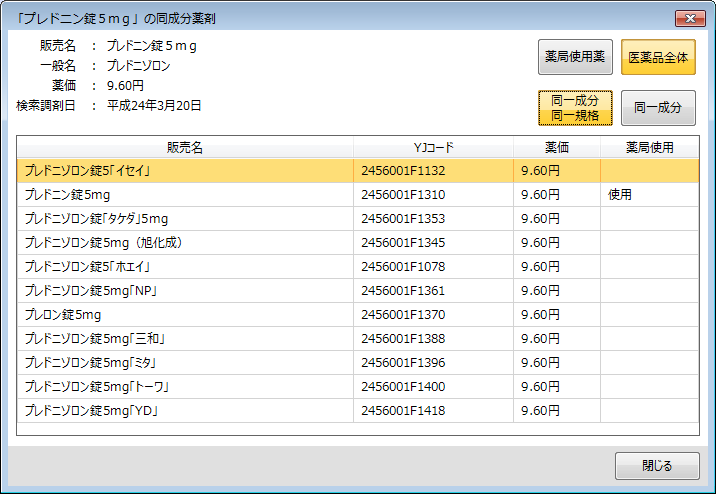Select row プレドニゾロン錠5mg「三和」
Screen dimensions: 716x494
(358, 339)
